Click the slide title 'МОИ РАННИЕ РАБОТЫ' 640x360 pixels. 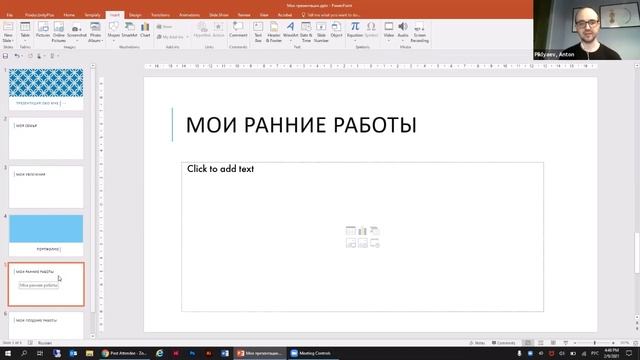point(301,125)
